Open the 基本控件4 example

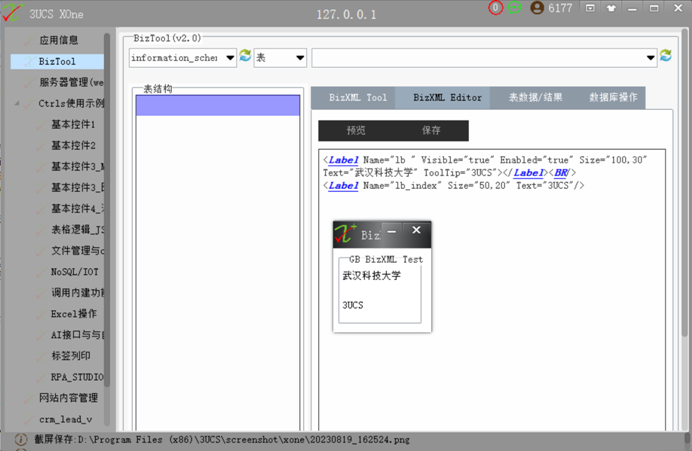[x=78, y=208]
